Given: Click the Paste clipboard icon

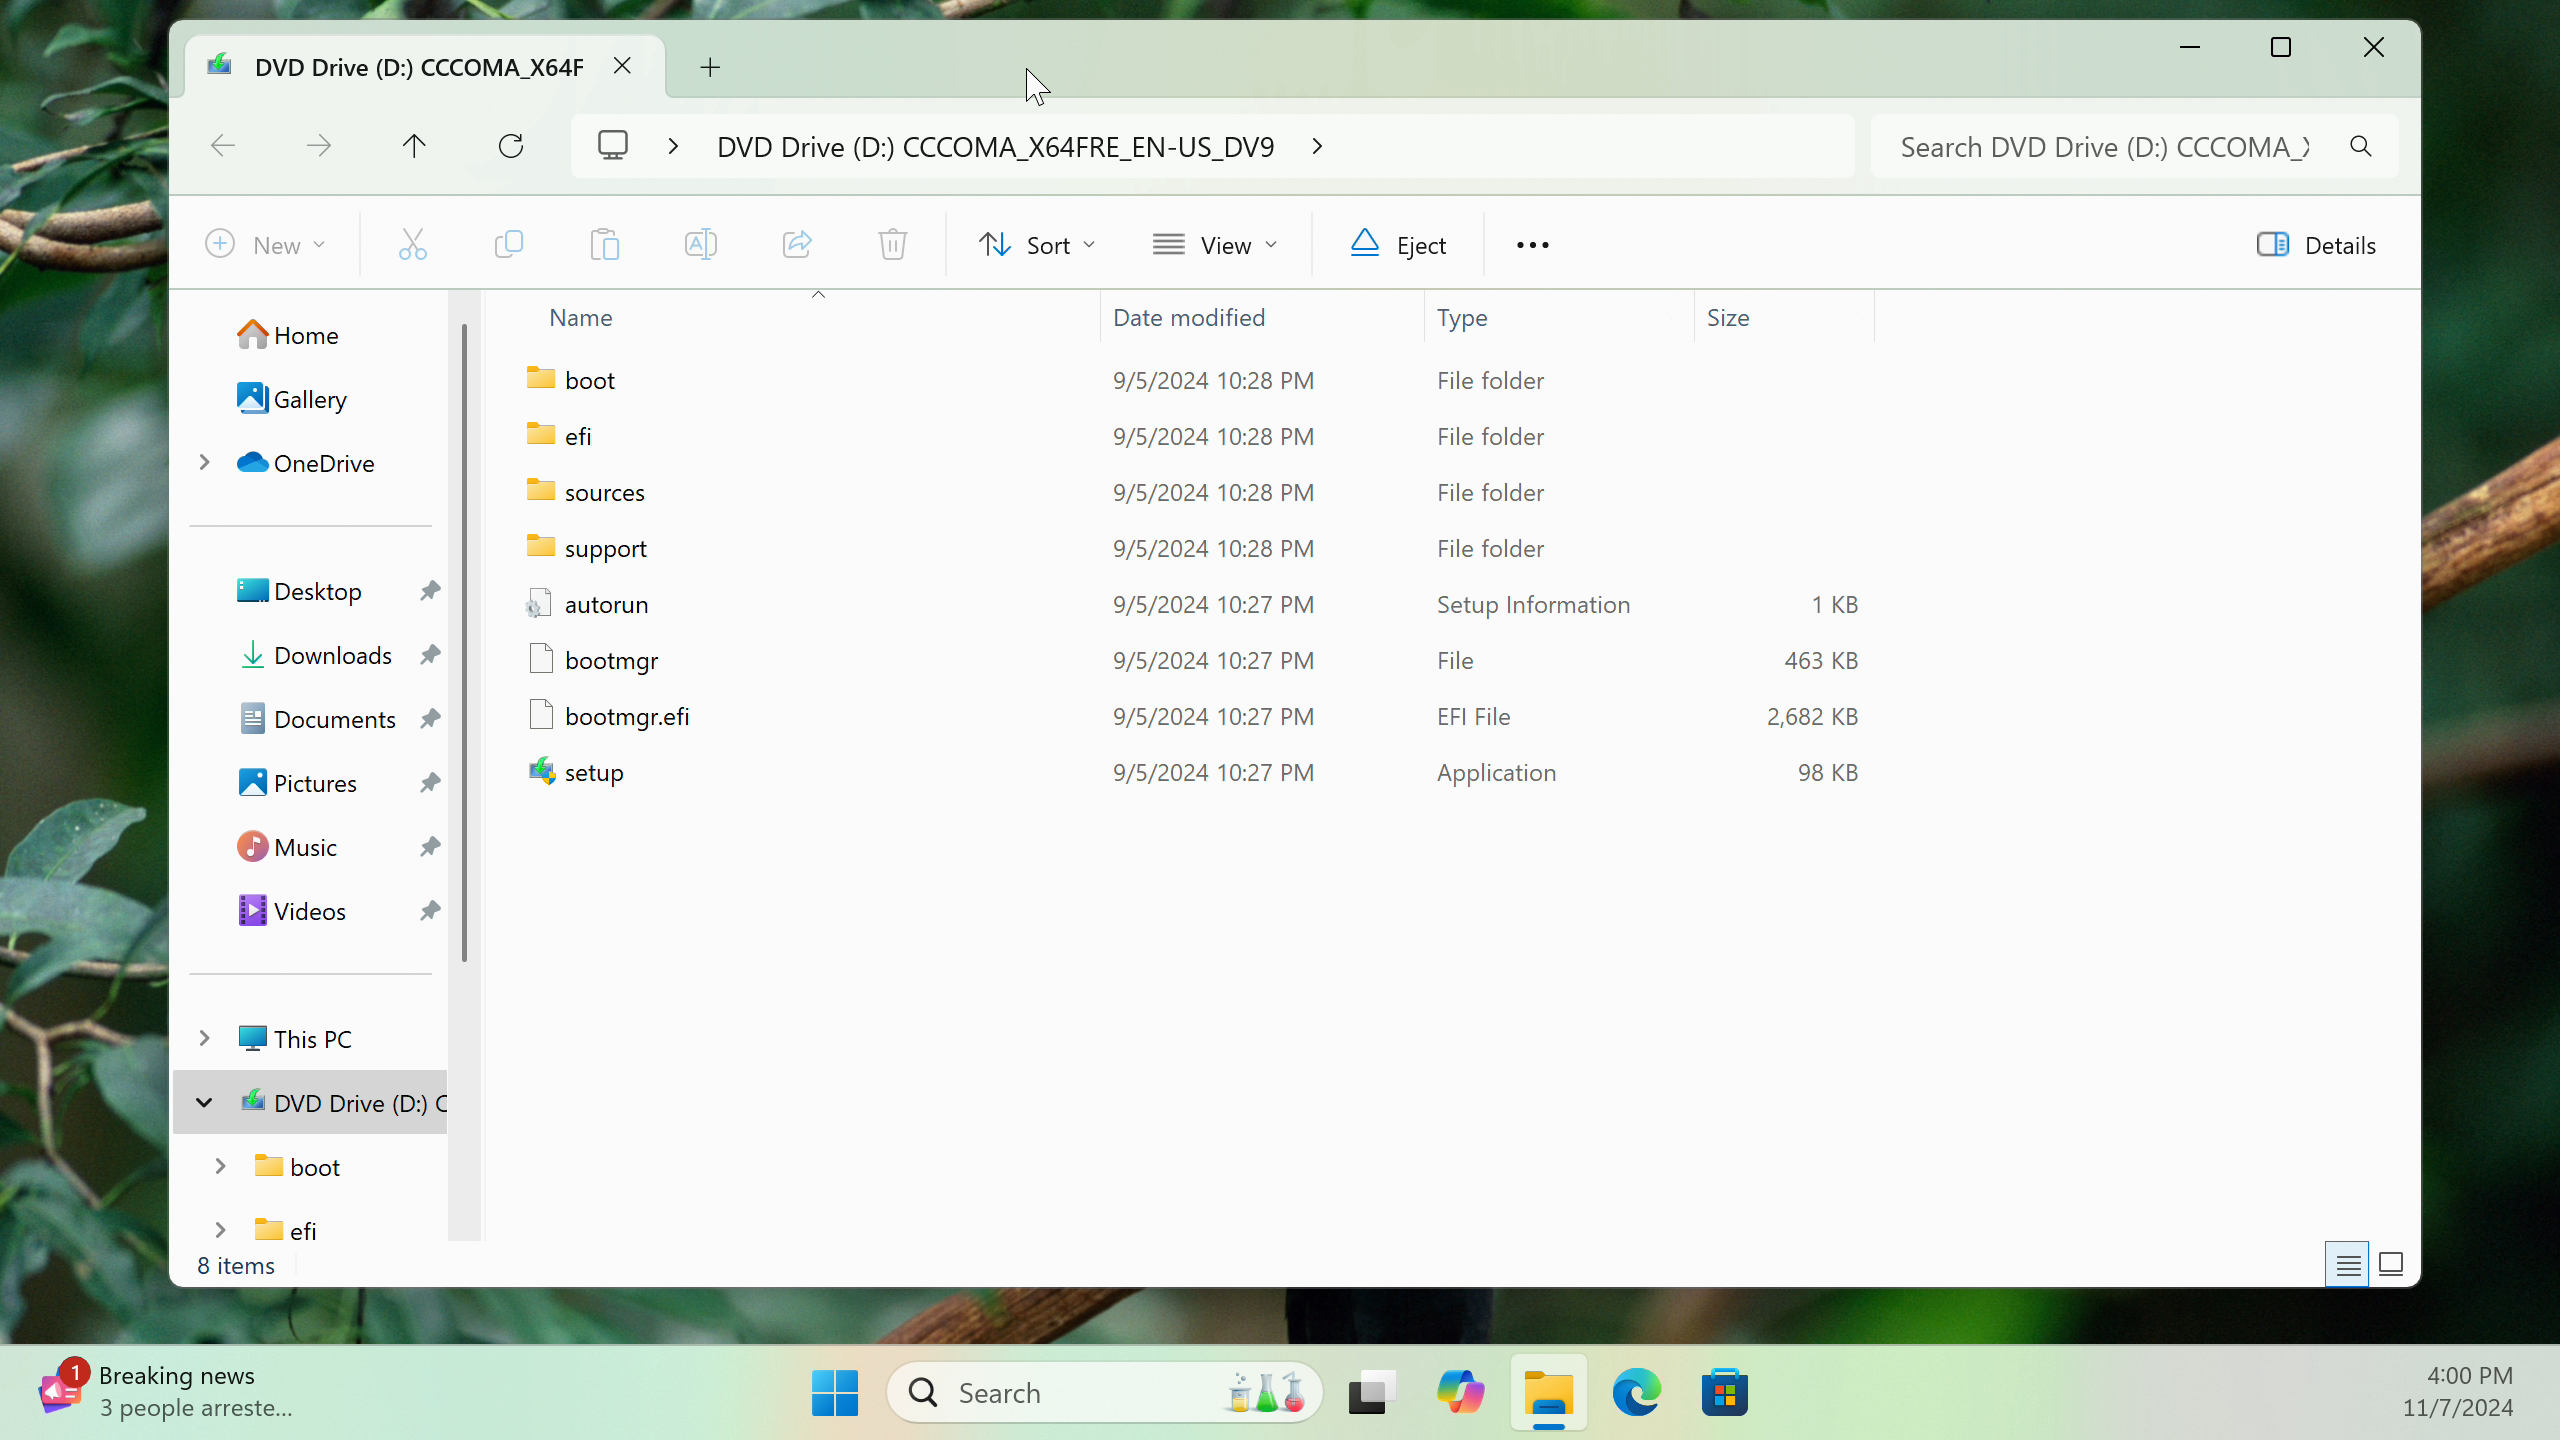Looking at the screenshot, I should point(604,245).
